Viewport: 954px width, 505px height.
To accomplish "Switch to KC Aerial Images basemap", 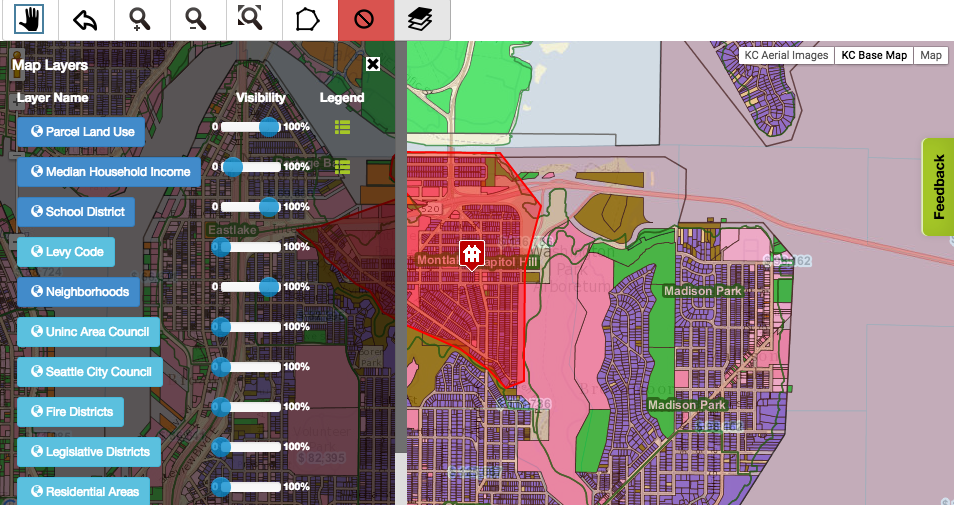I will pos(786,56).
